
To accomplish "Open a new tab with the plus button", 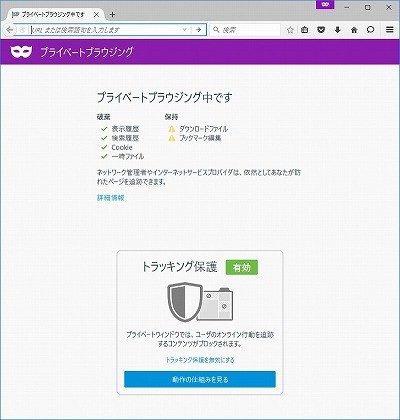I will click(112, 15).
